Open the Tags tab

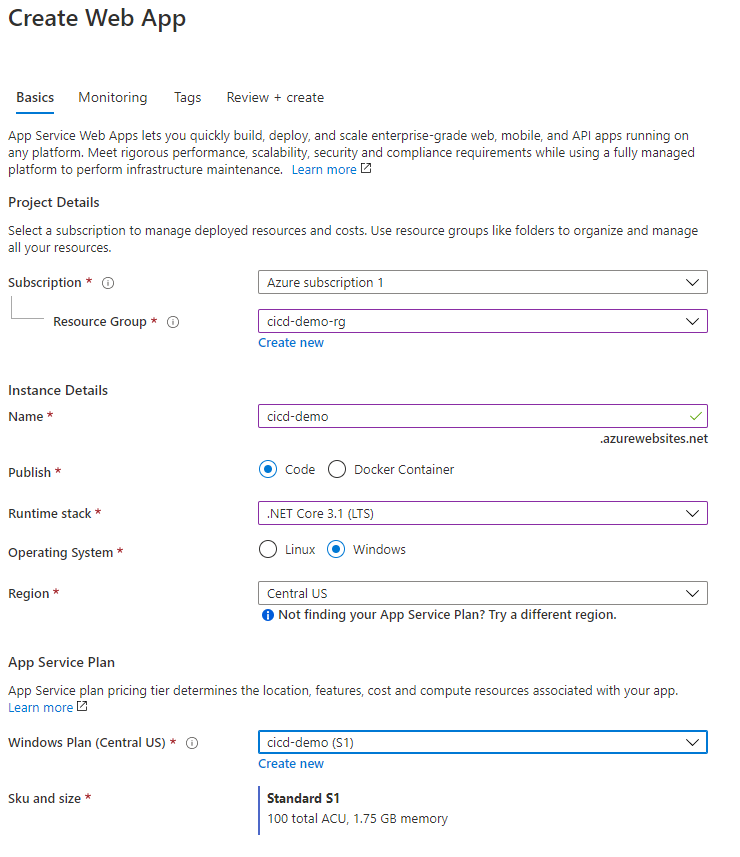point(187,98)
